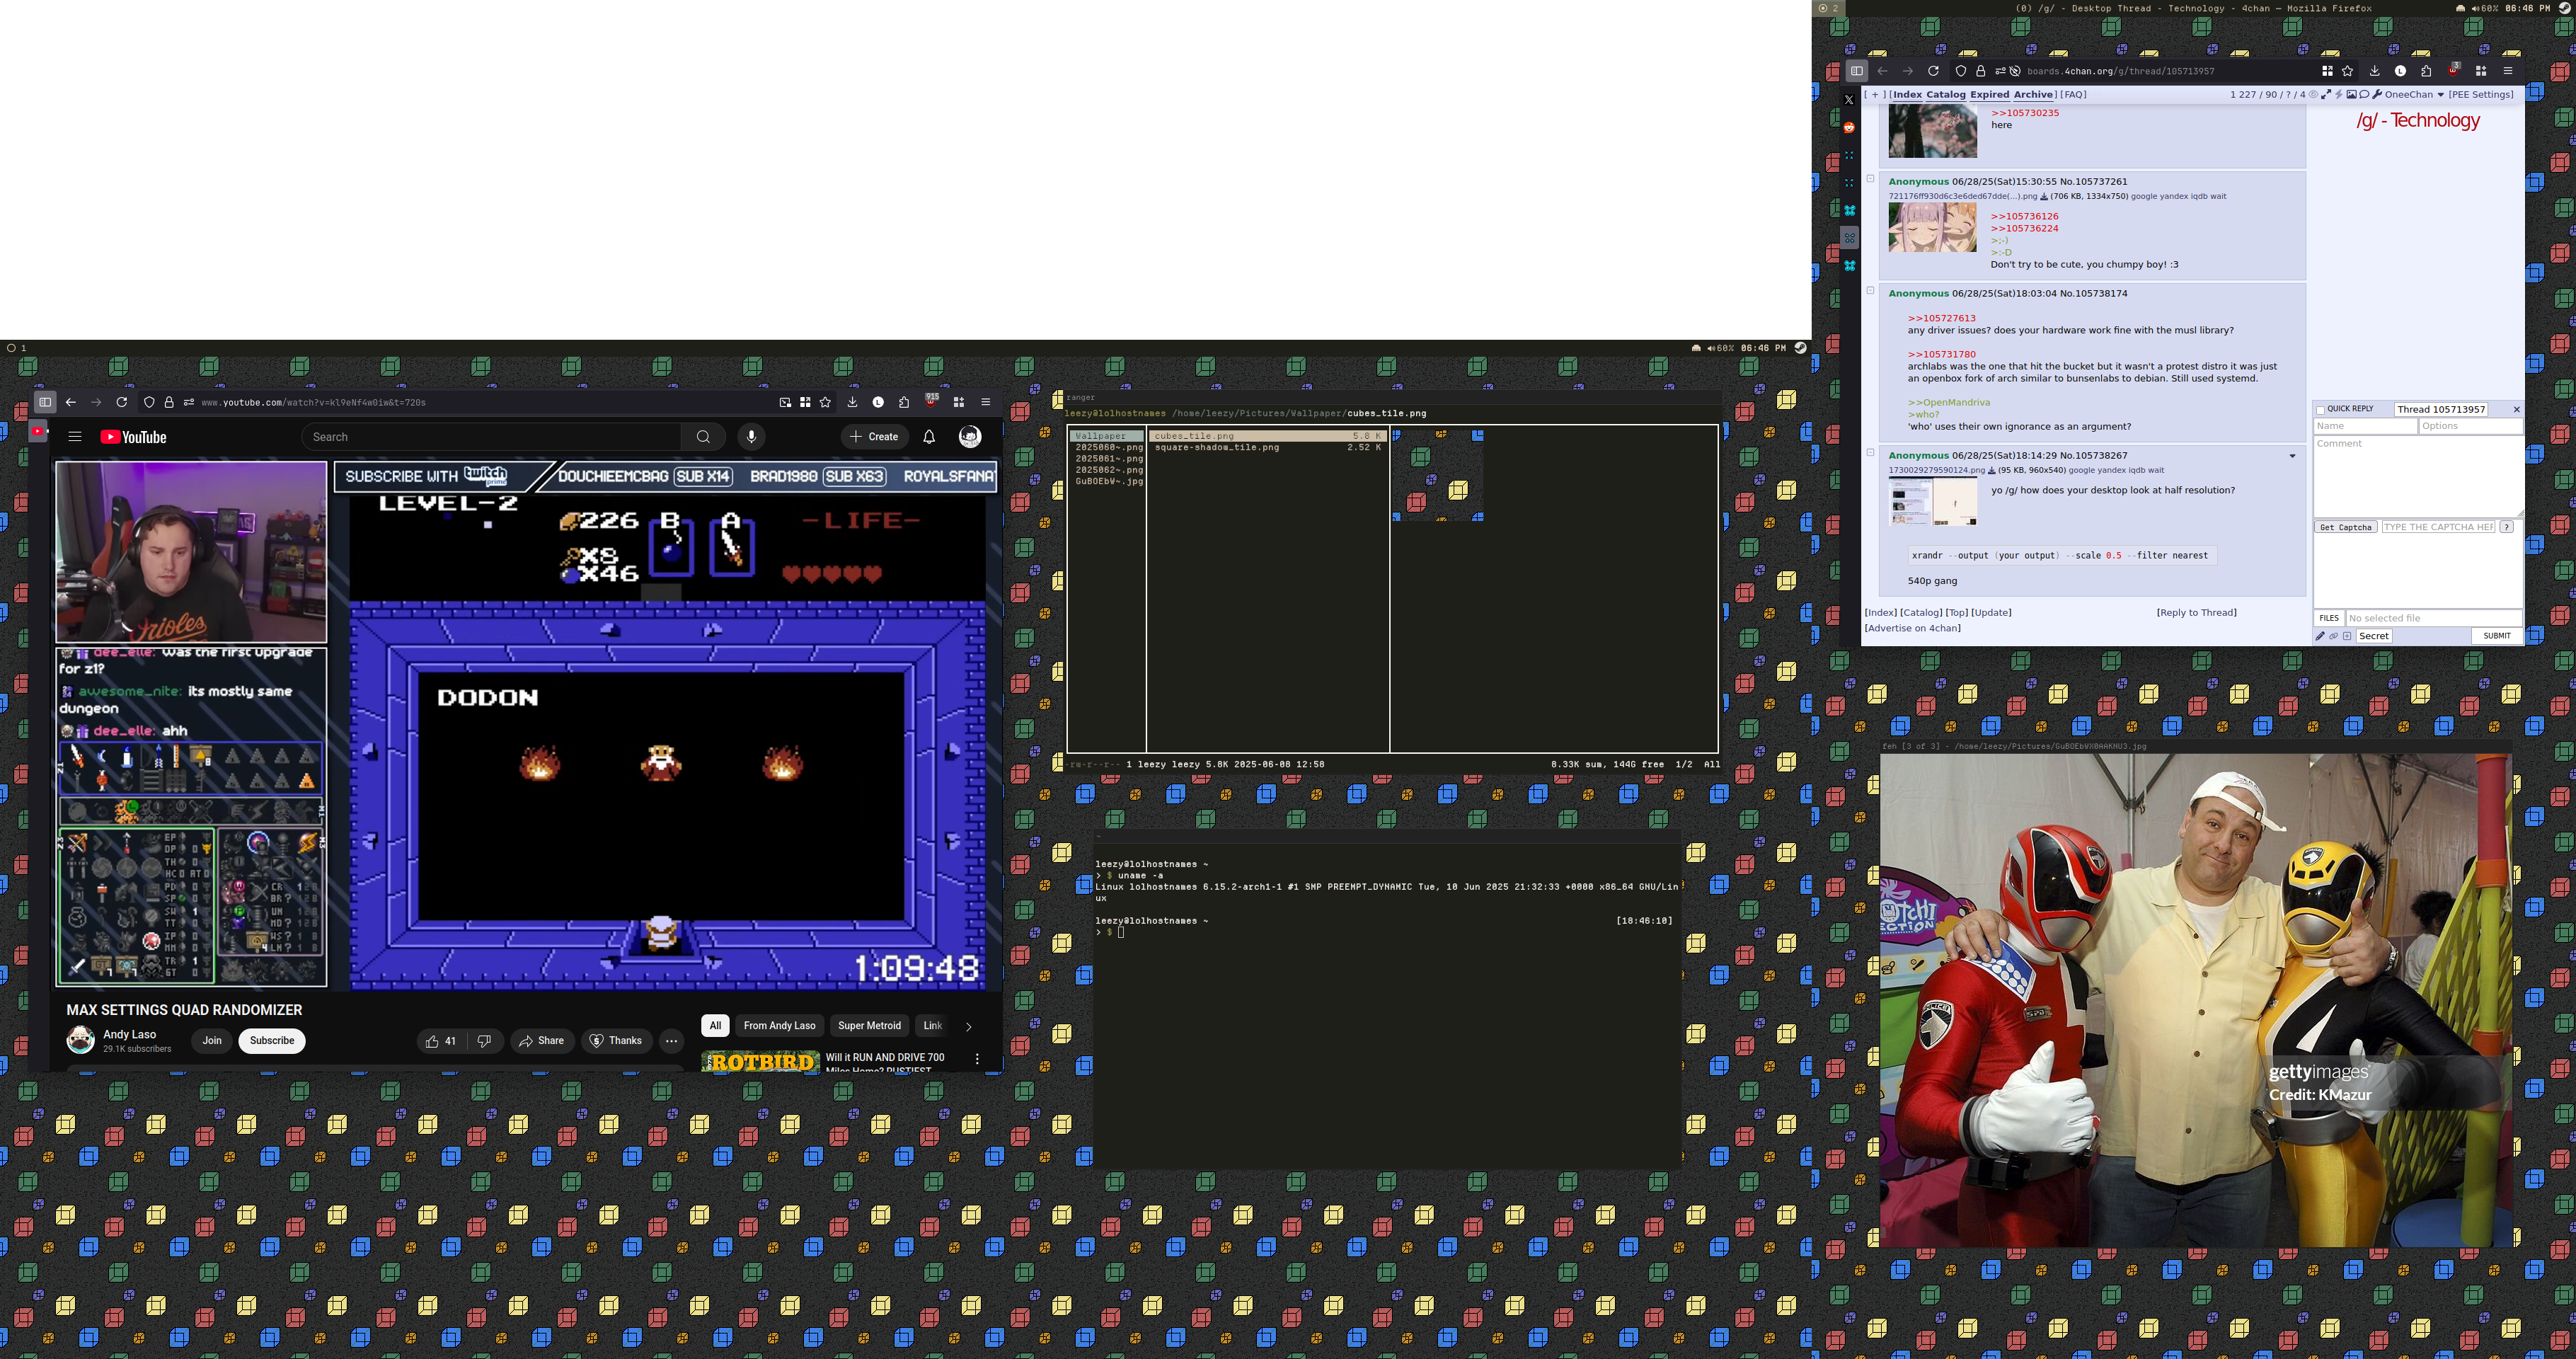This screenshot has width=2576, height=1359.
Task: Open the YouTube guide menu icon
Action: pos(75,437)
